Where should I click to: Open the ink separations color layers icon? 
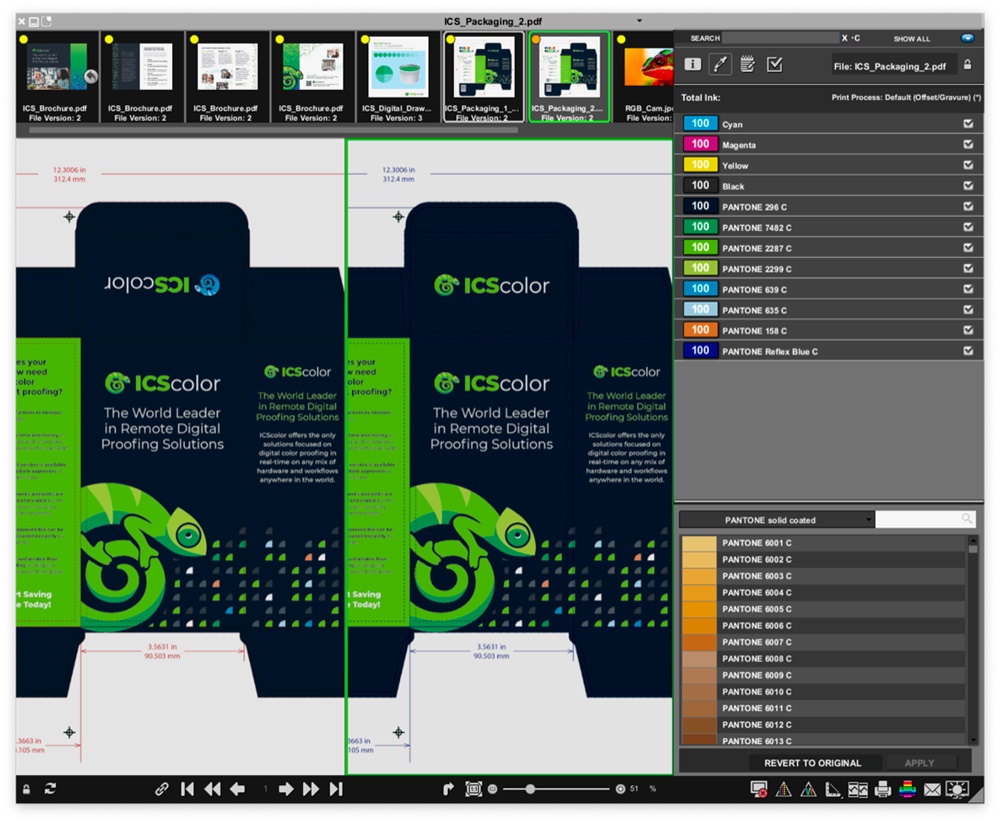[908, 789]
